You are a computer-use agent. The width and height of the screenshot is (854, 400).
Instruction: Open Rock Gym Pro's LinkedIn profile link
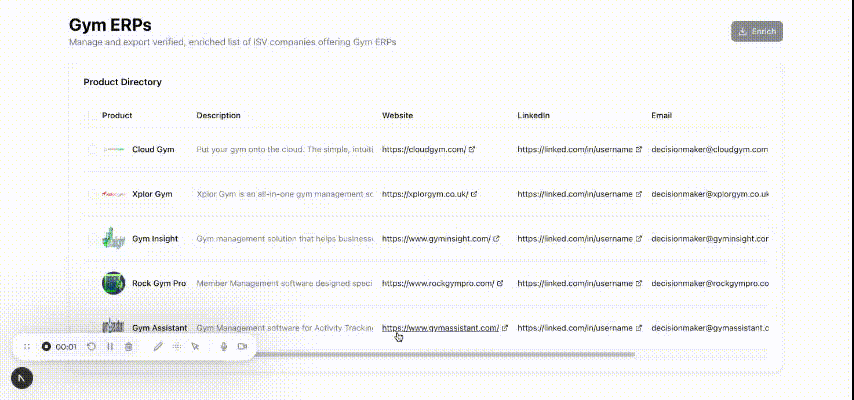580,283
